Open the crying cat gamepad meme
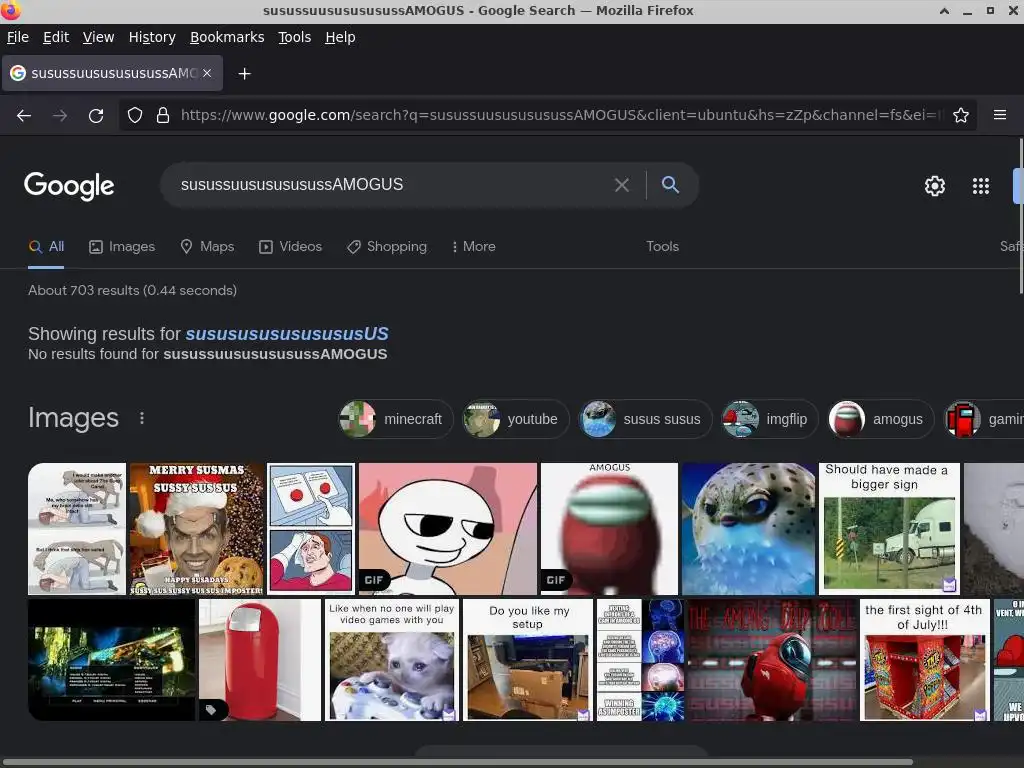This screenshot has height=768, width=1024. [x=392, y=660]
